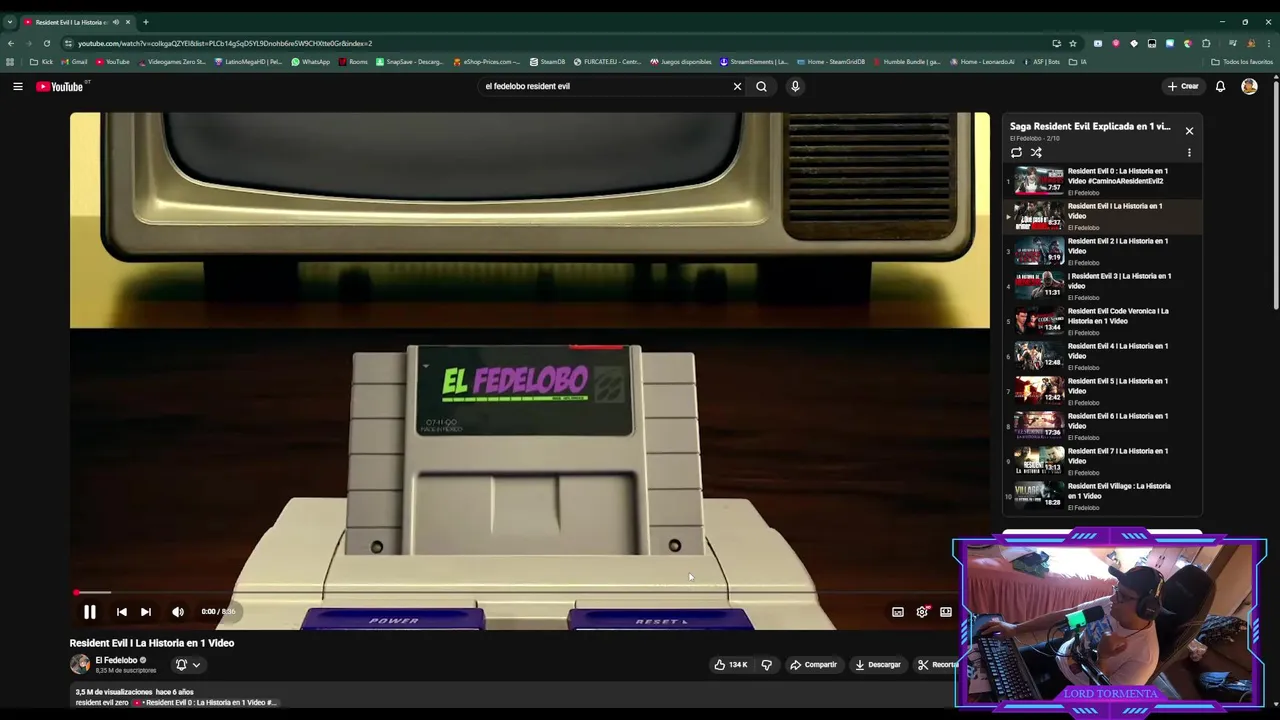Pause the video playback

[x=89, y=612]
